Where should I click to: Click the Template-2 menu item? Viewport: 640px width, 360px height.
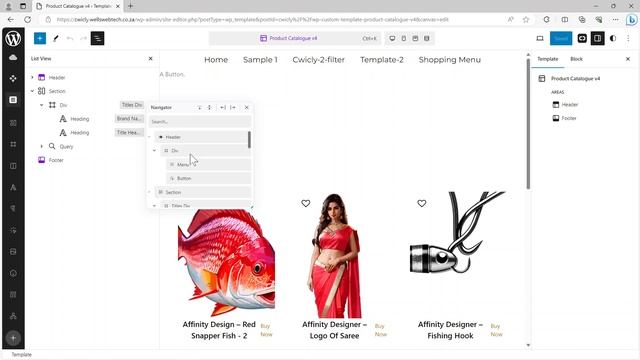point(382,60)
